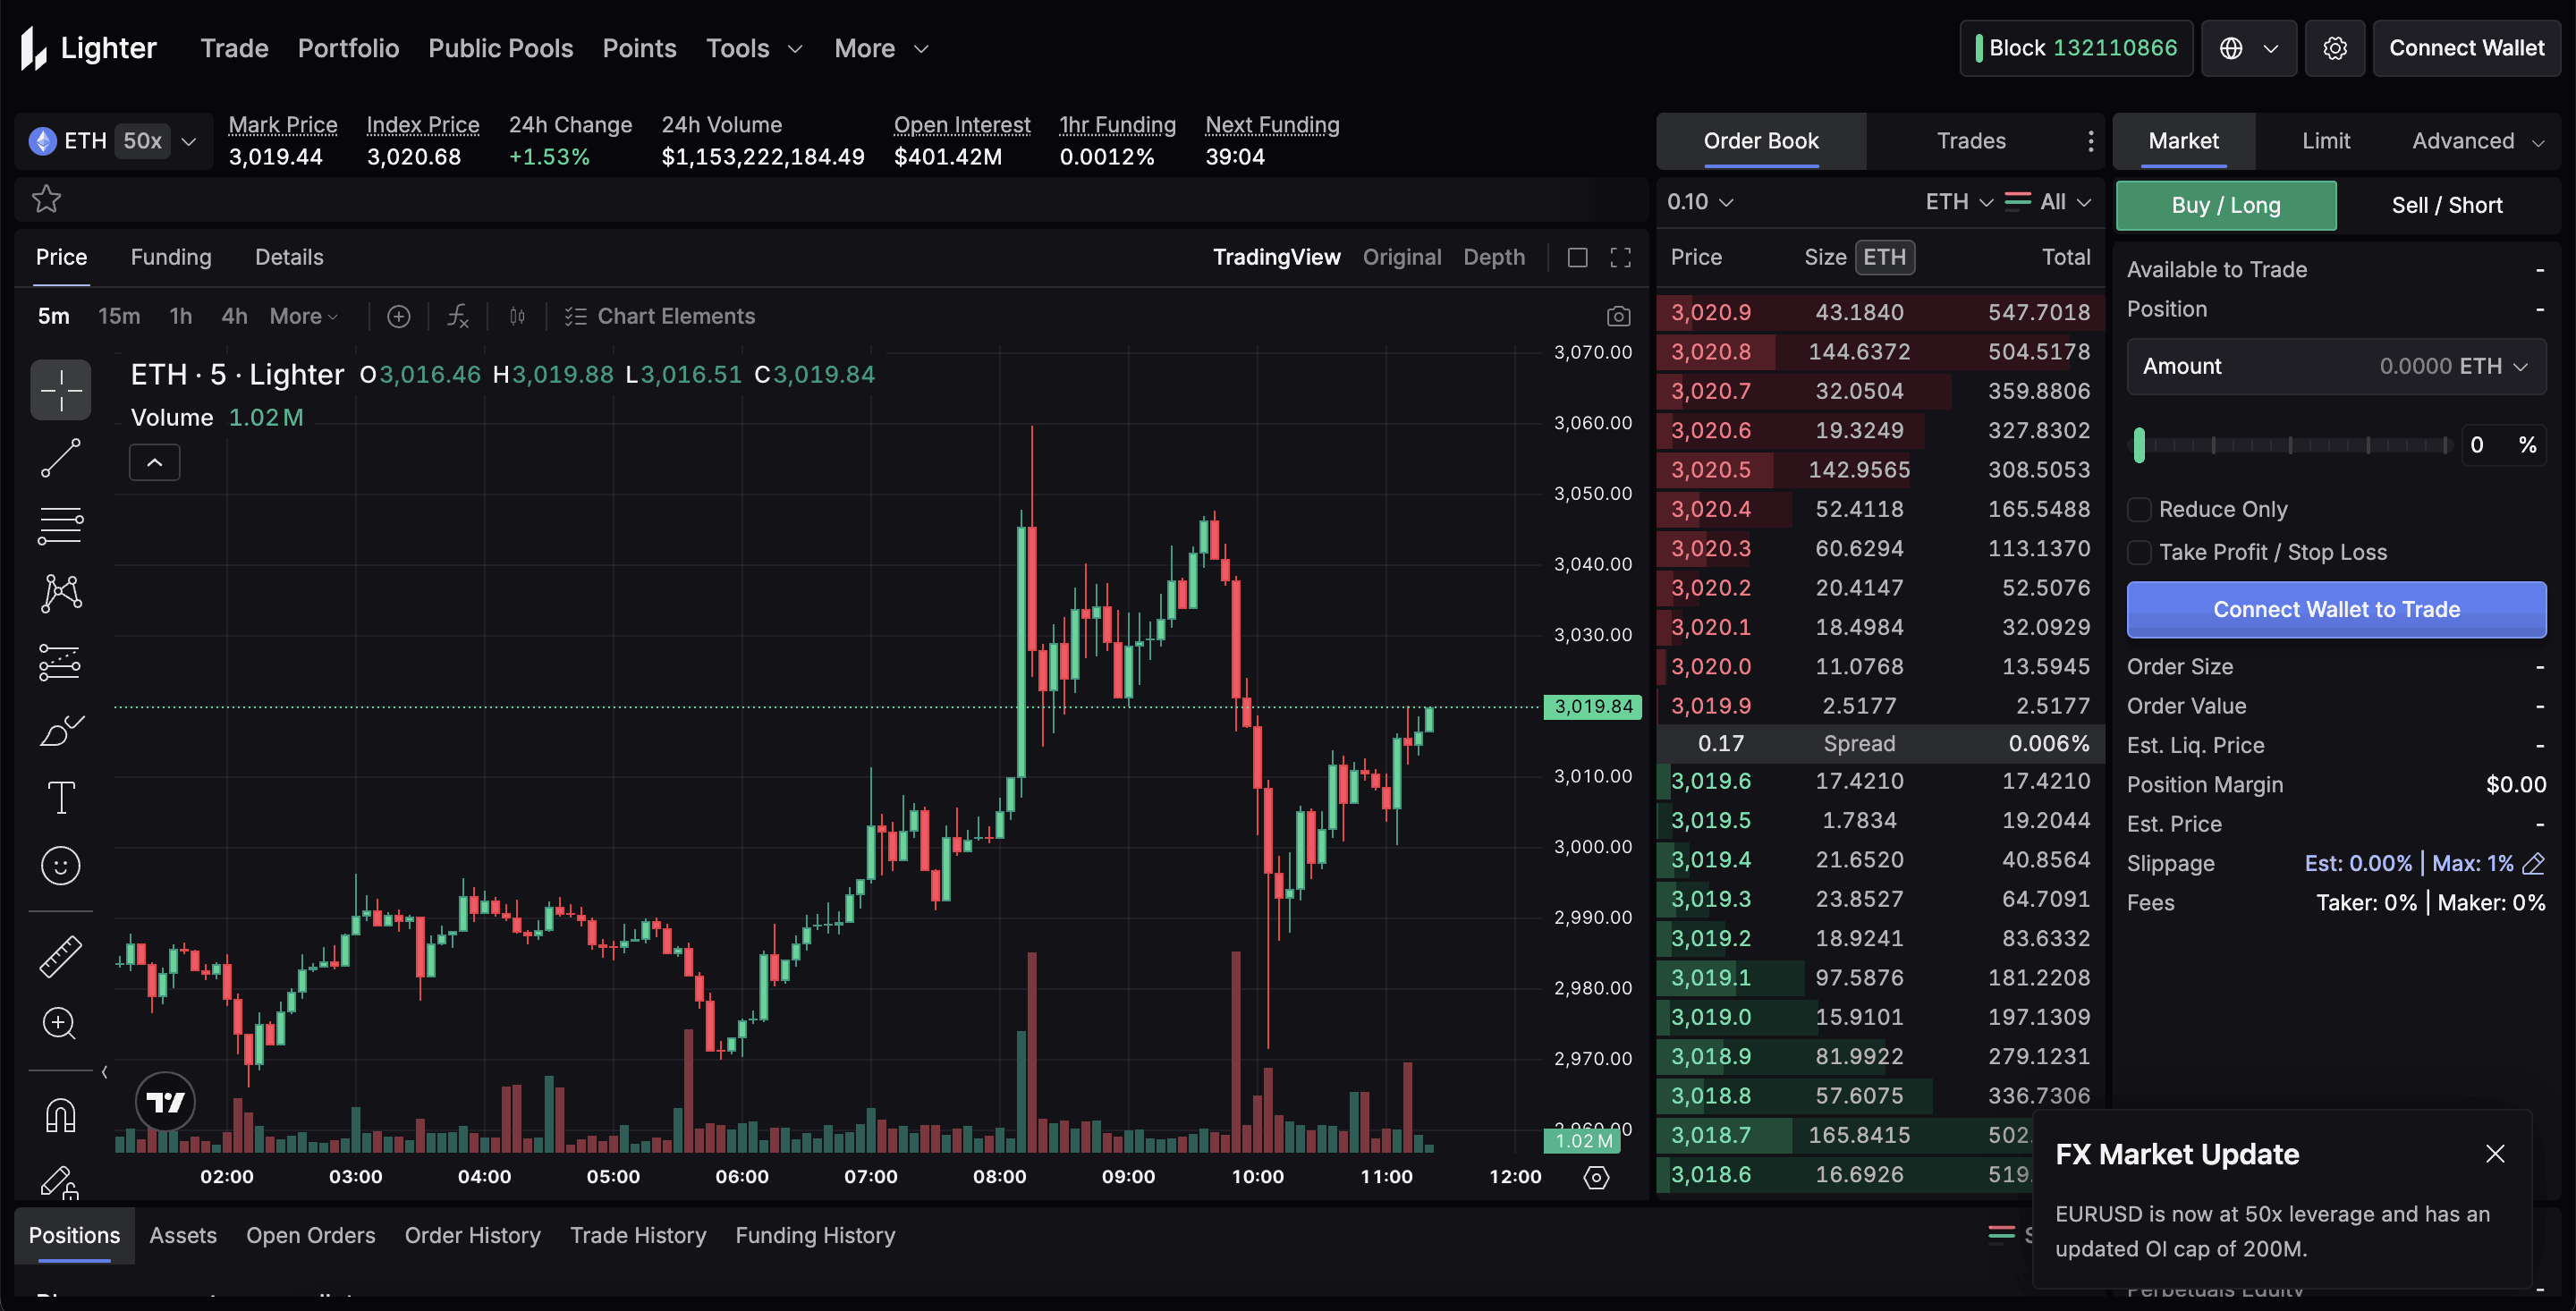Click the Connect Wallet button
The image size is (2576, 1311).
tap(2466, 47)
